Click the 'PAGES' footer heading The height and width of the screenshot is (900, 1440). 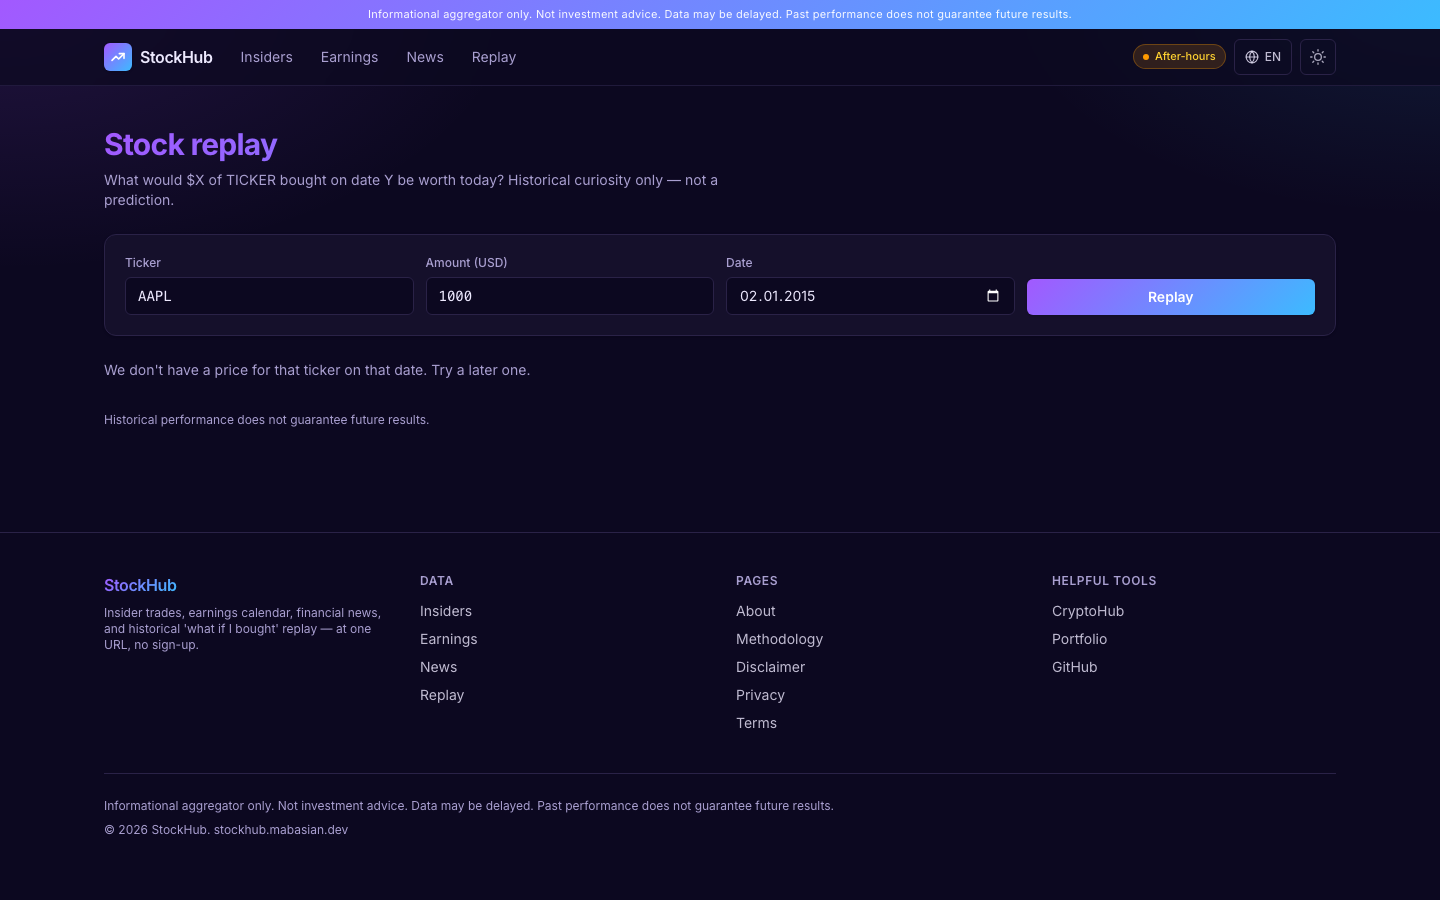point(757,581)
